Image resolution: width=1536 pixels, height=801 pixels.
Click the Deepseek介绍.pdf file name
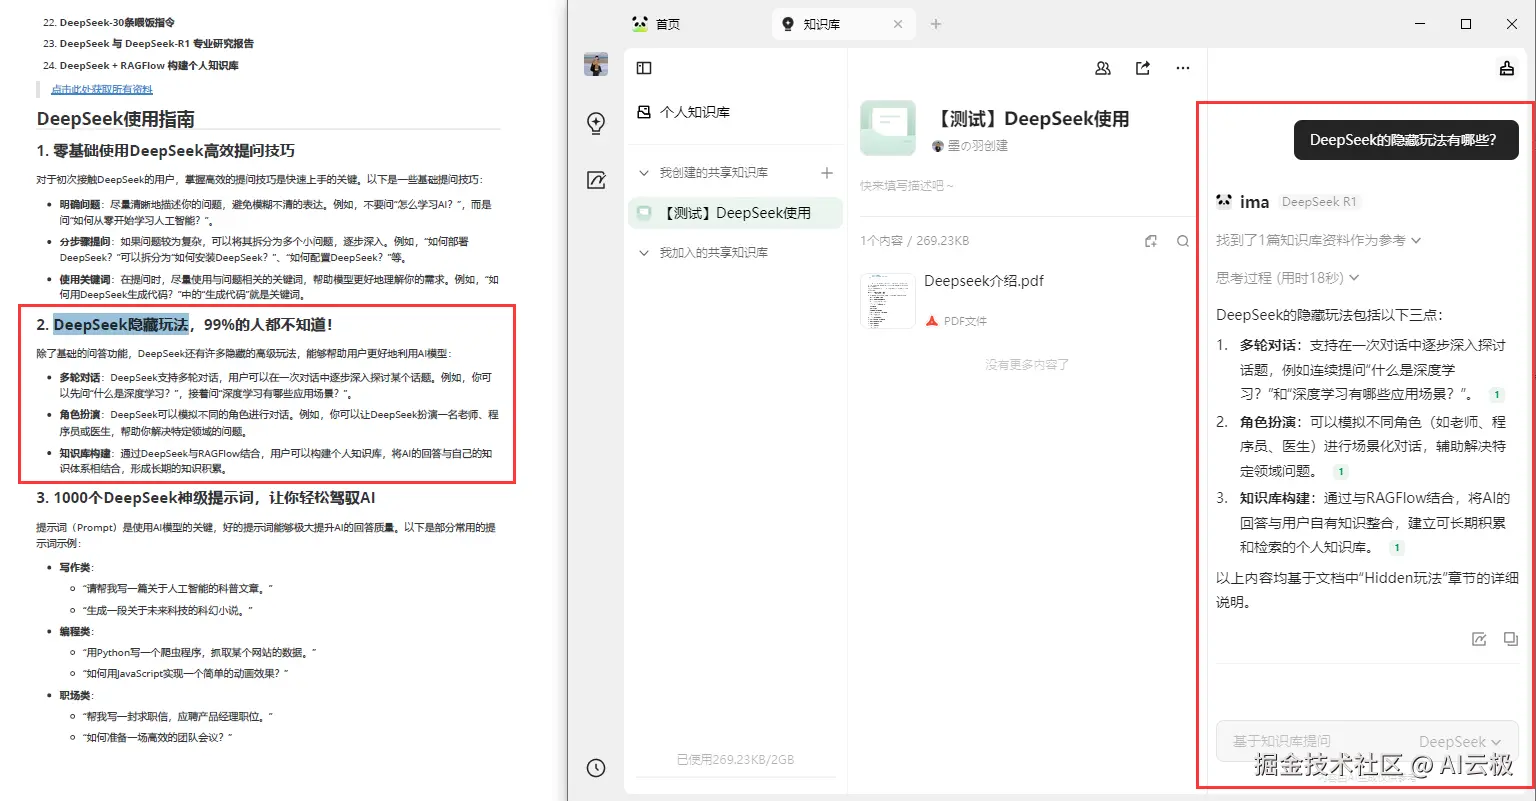984,281
